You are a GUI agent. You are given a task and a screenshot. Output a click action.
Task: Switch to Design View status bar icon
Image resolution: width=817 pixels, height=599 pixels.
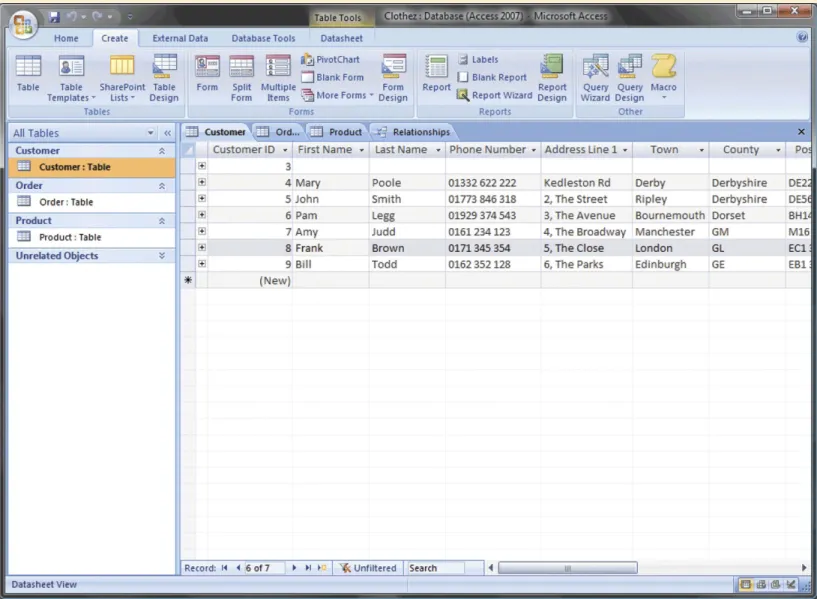point(790,584)
